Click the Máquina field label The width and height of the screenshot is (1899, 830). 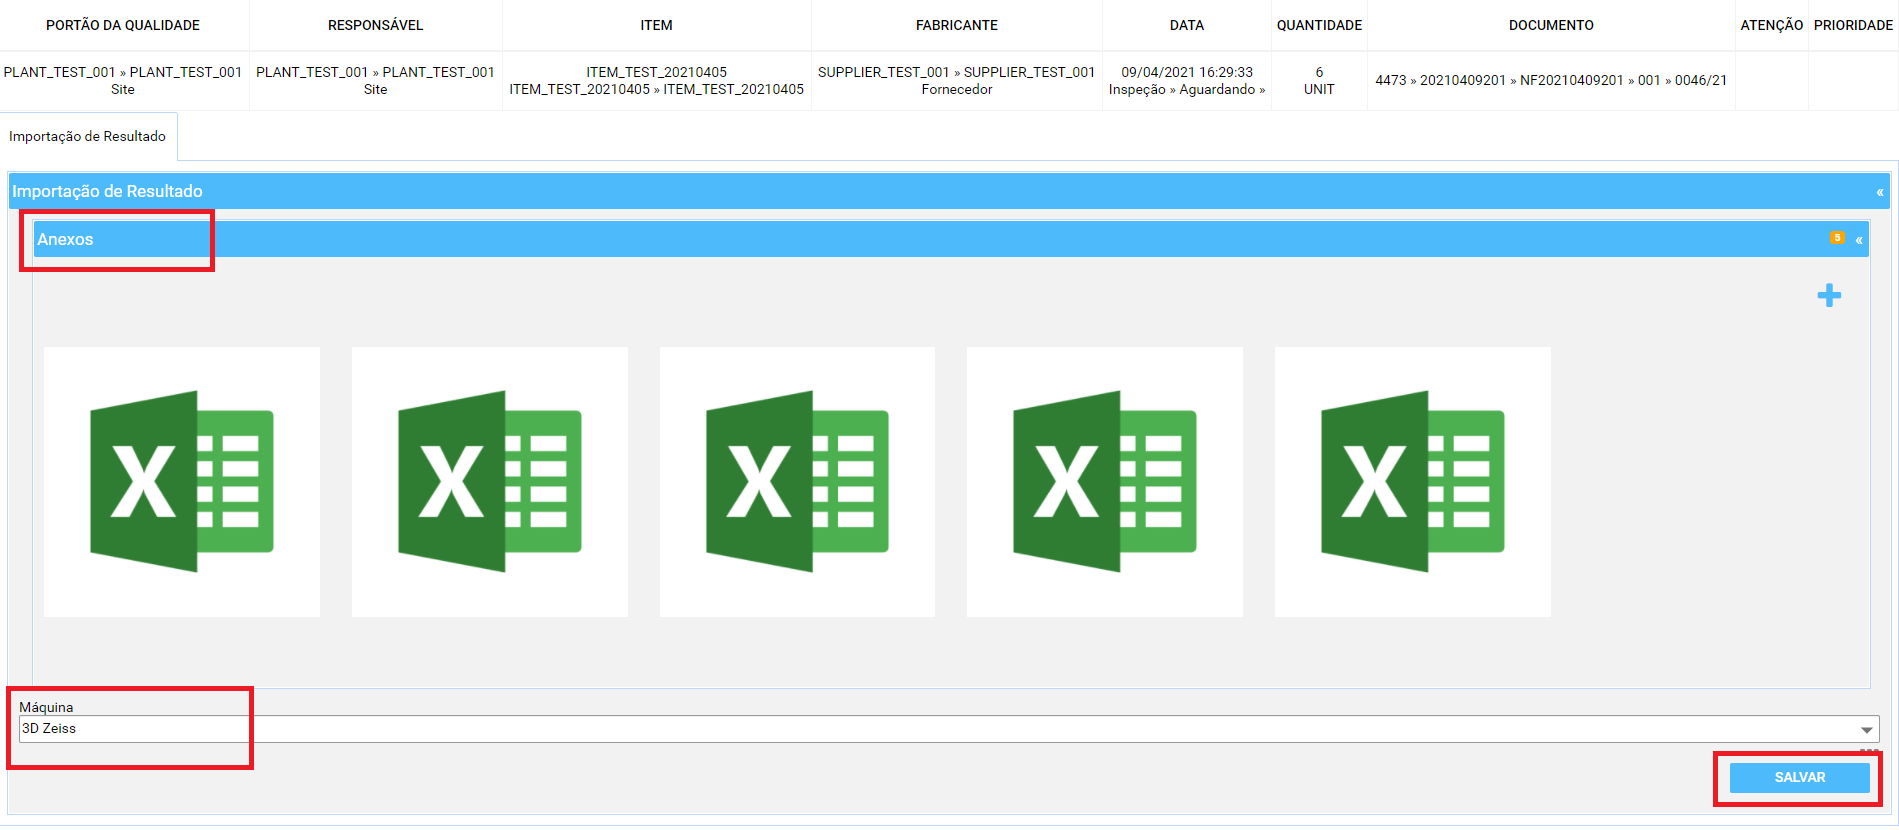point(46,707)
